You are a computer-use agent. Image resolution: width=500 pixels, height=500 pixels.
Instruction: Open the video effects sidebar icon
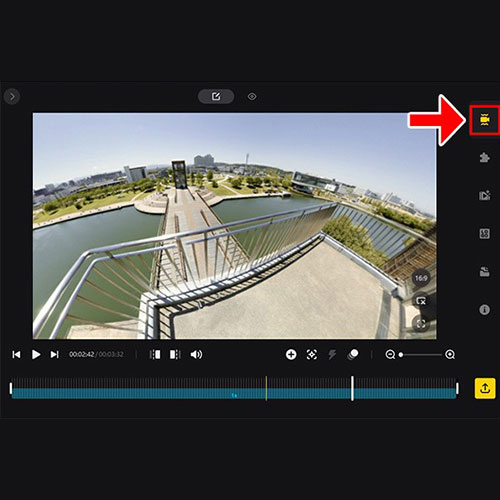pos(484,195)
